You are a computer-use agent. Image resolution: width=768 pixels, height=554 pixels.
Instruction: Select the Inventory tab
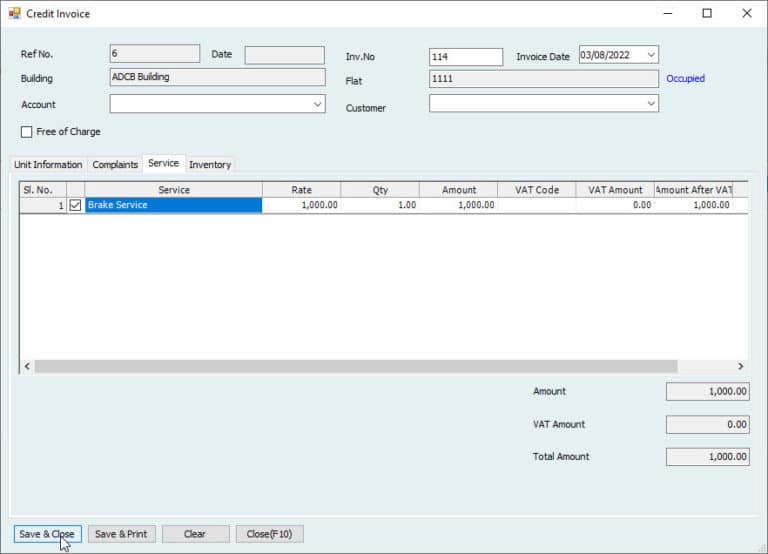(210, 165)
